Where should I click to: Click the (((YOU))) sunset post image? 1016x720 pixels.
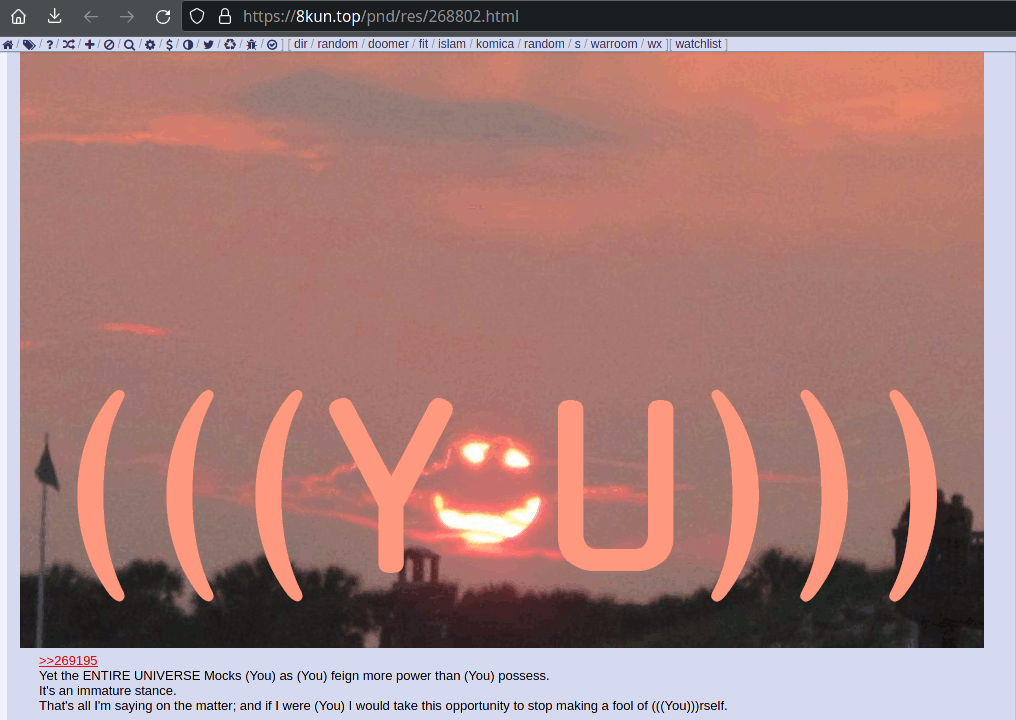click(502, 350)
